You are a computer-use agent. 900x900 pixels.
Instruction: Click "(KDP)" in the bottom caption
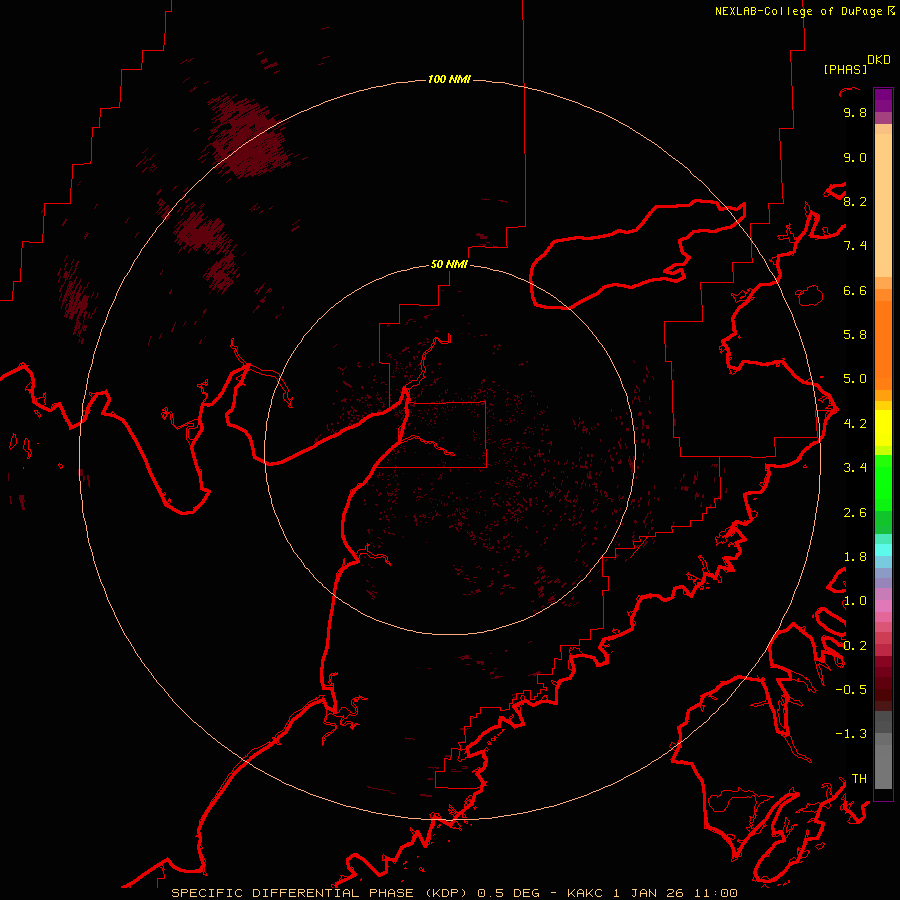(x=447, y=893)
